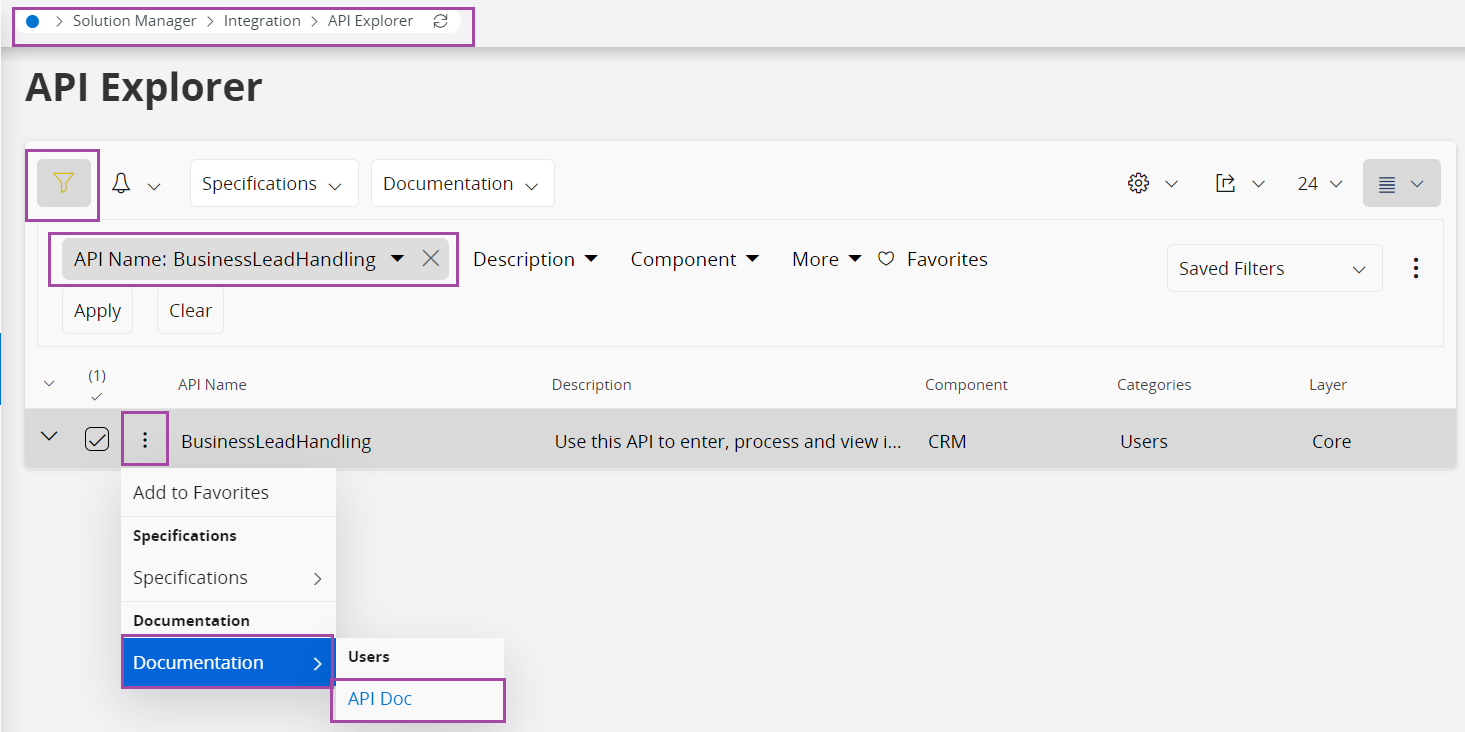Click the refresh icon in the breadcrumb bar
The height and width of the screenshot is (732, 1465).
click(441, 20)
